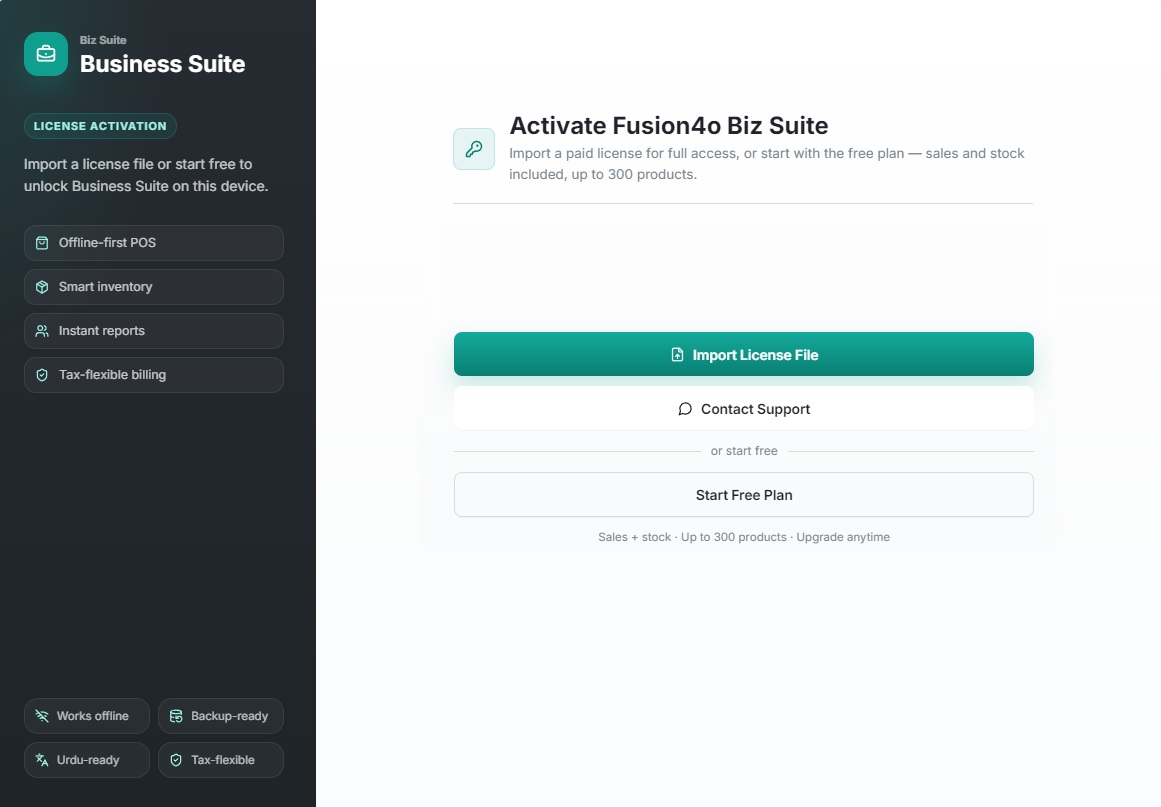Click the file upload icon in Import button

[677, 355]
